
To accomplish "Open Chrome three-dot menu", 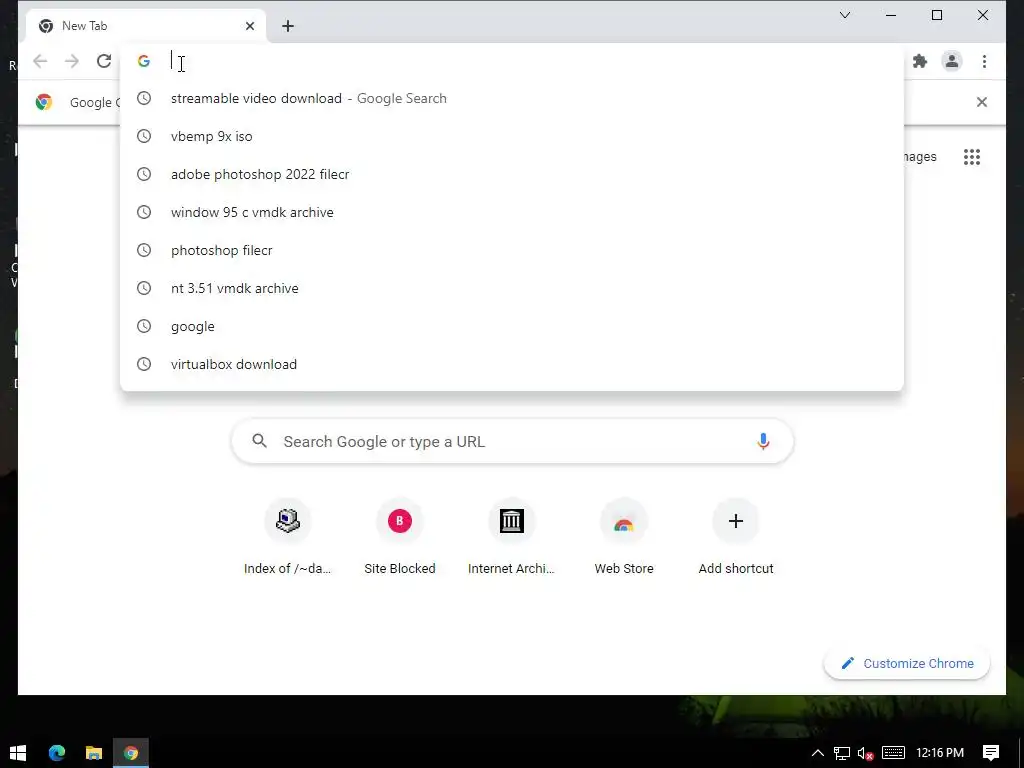I will click(x=984, y=61).
